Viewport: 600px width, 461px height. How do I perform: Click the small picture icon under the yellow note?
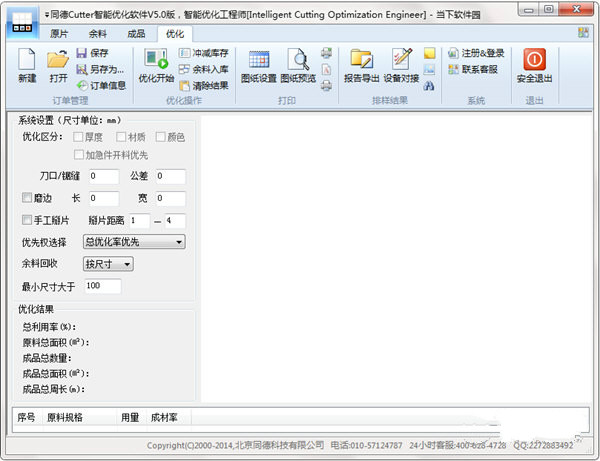click(429, 69)
